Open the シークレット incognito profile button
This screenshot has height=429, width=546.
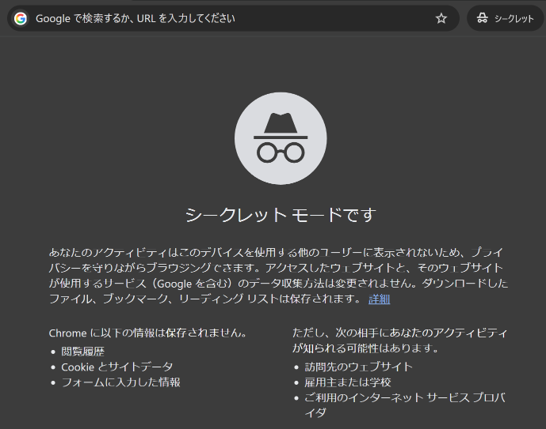(505, 18)
